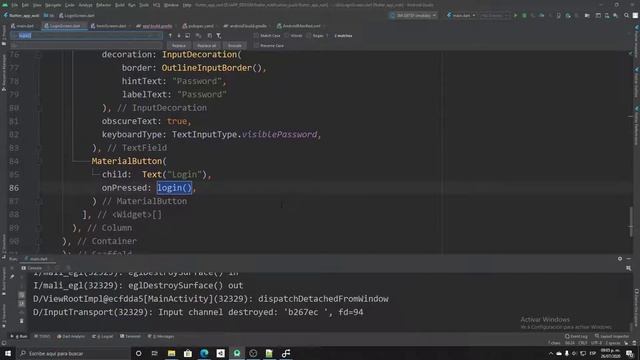Screen dimensions: 640x360
Task: Open Task View on the taskbar
Action: pos(155,353)
